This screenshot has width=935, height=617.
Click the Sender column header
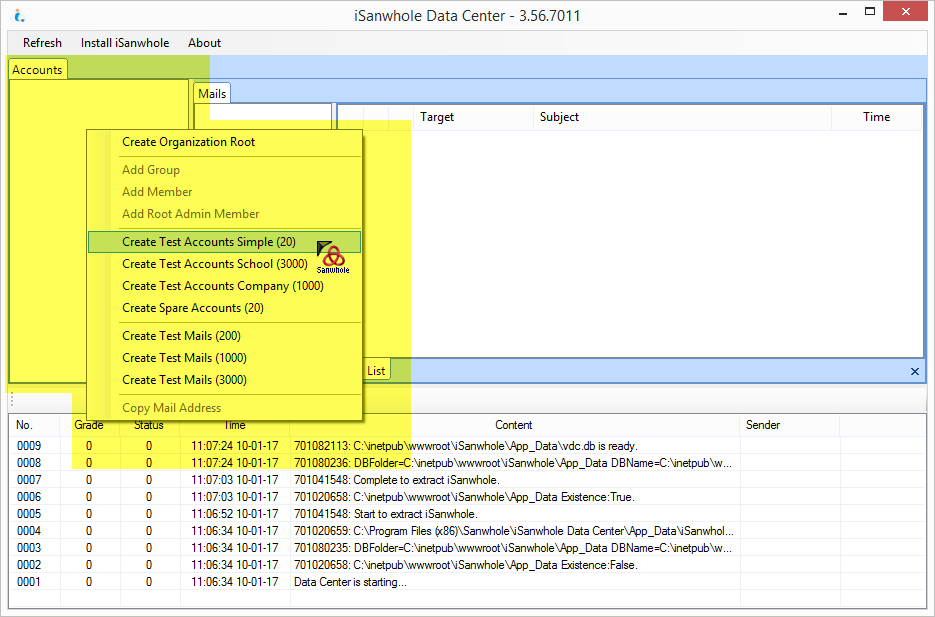[x=790, y=425]
